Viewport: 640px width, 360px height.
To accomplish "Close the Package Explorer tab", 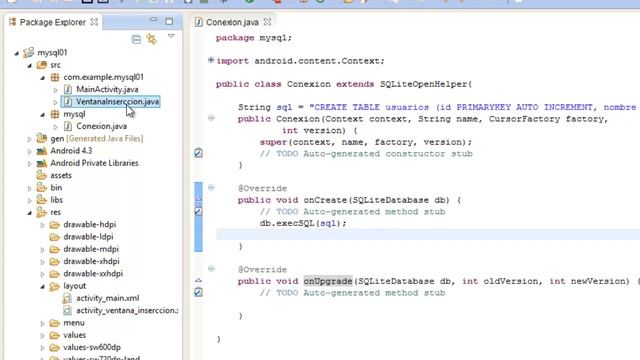I will click(x=94, y=22).
